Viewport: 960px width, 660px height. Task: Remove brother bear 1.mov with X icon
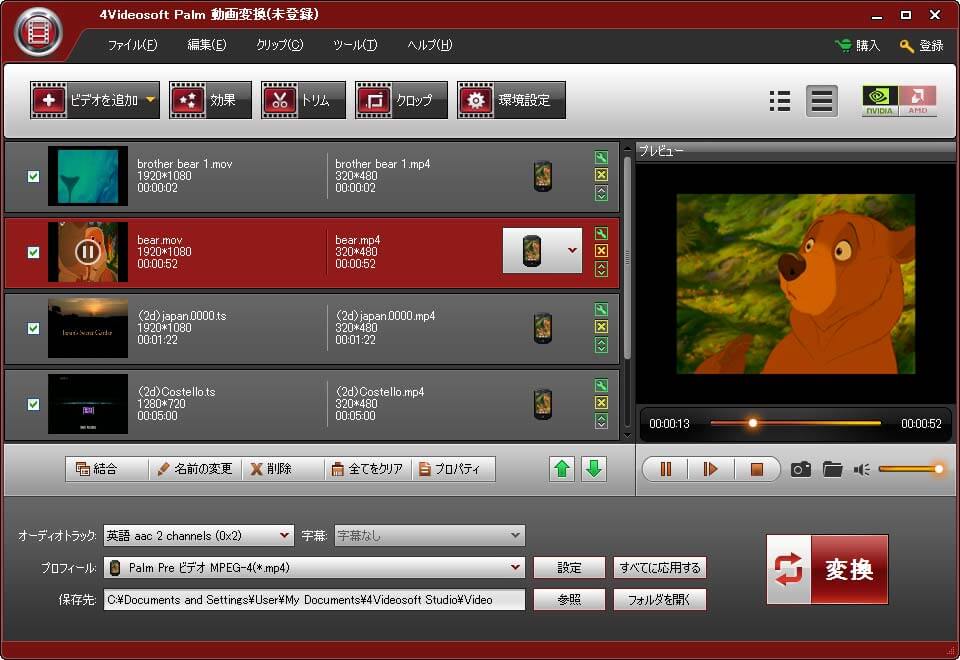(x=601, y=175)
